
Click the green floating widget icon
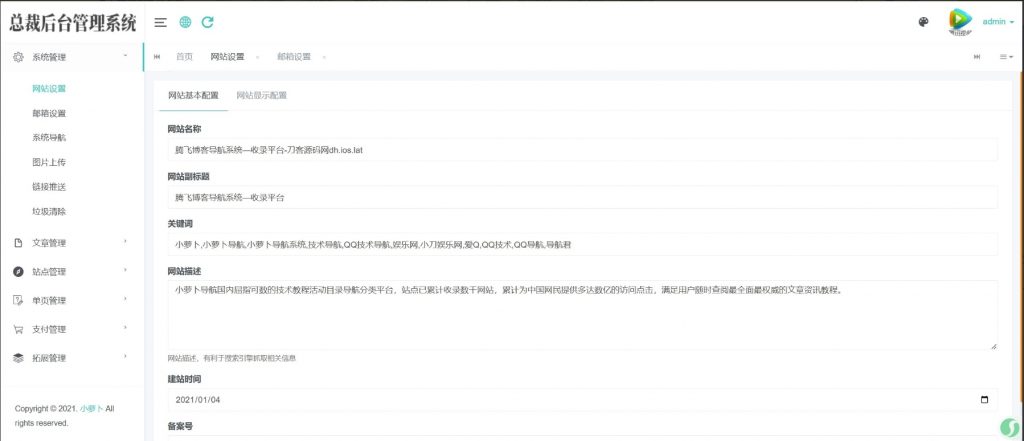click(x=1010, y=427)
